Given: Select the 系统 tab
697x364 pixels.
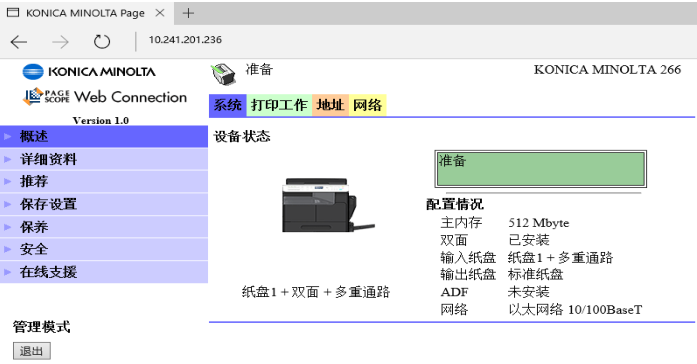Looking at the screenshot, I should click(x=228, y=105).
